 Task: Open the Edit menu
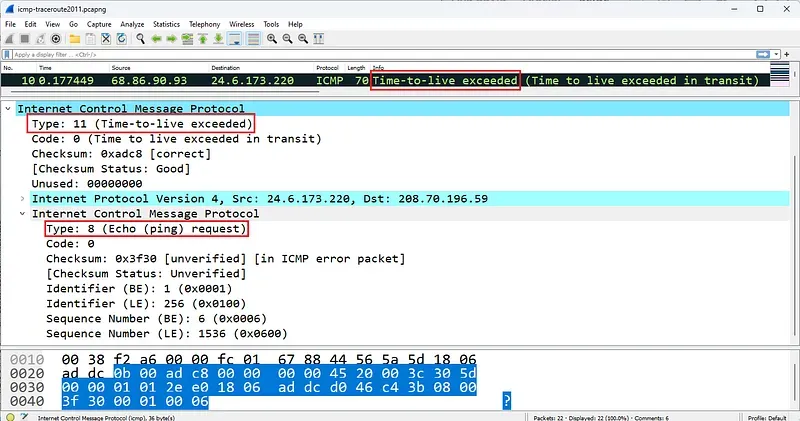click(x=30, y=24)
